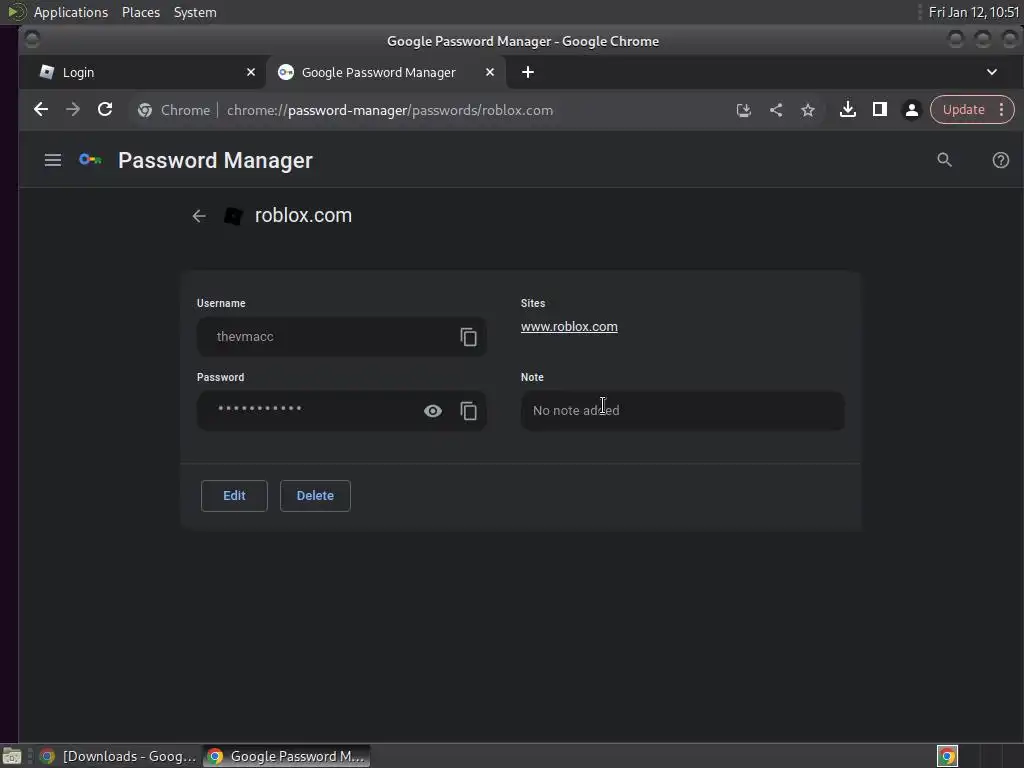
Task: Delete the roblox.com saved password
Action: point(315,496)
